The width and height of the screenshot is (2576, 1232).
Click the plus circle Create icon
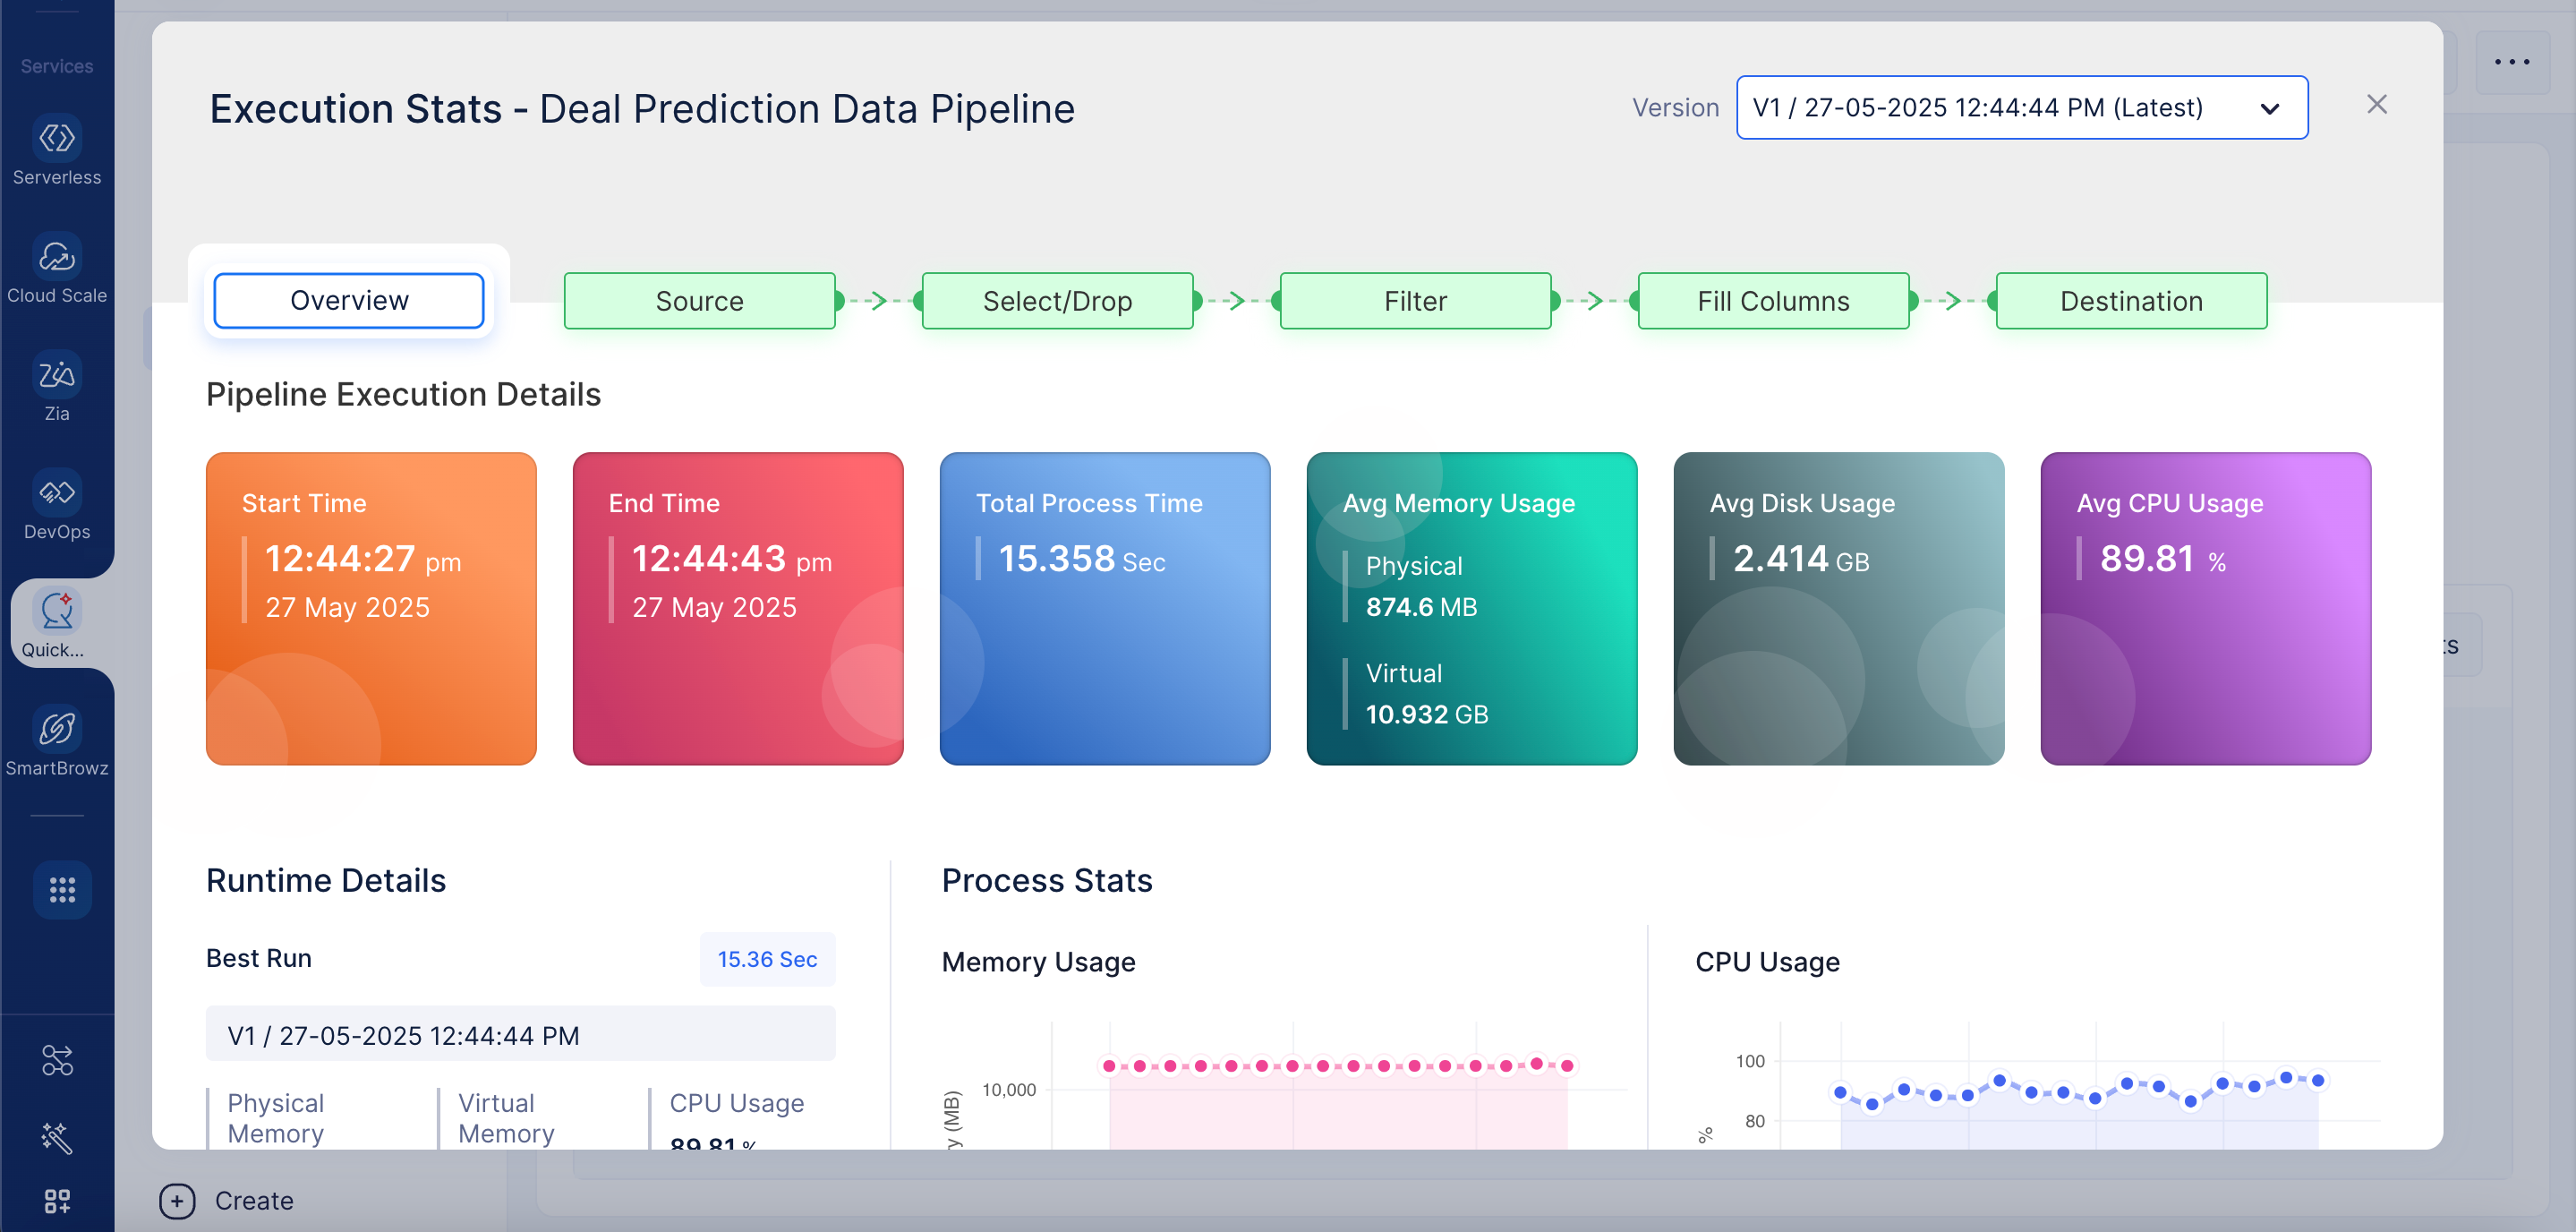click(177, 1200)
